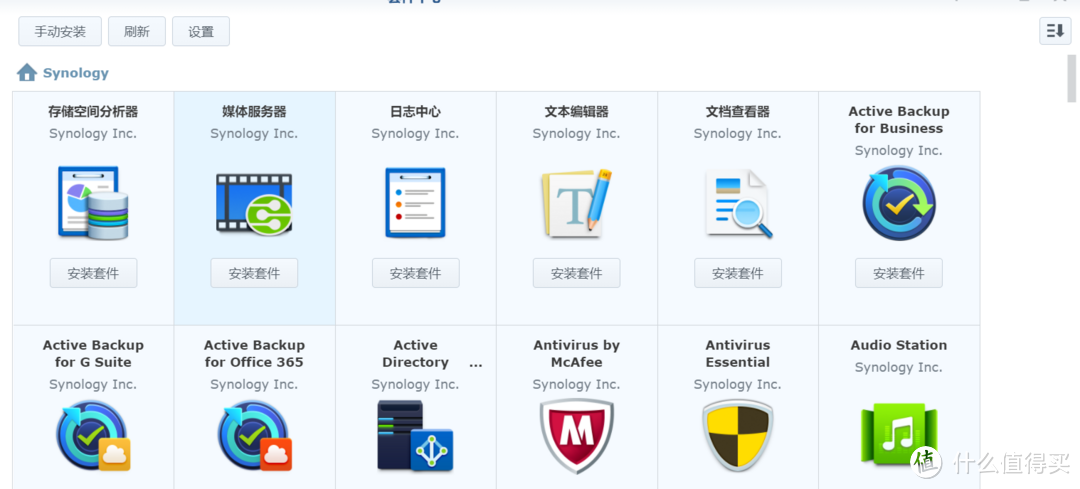This screenshot has height=489, width=1080.
Task: Open the 设置 (Settings) button
Action: point(200,32)
